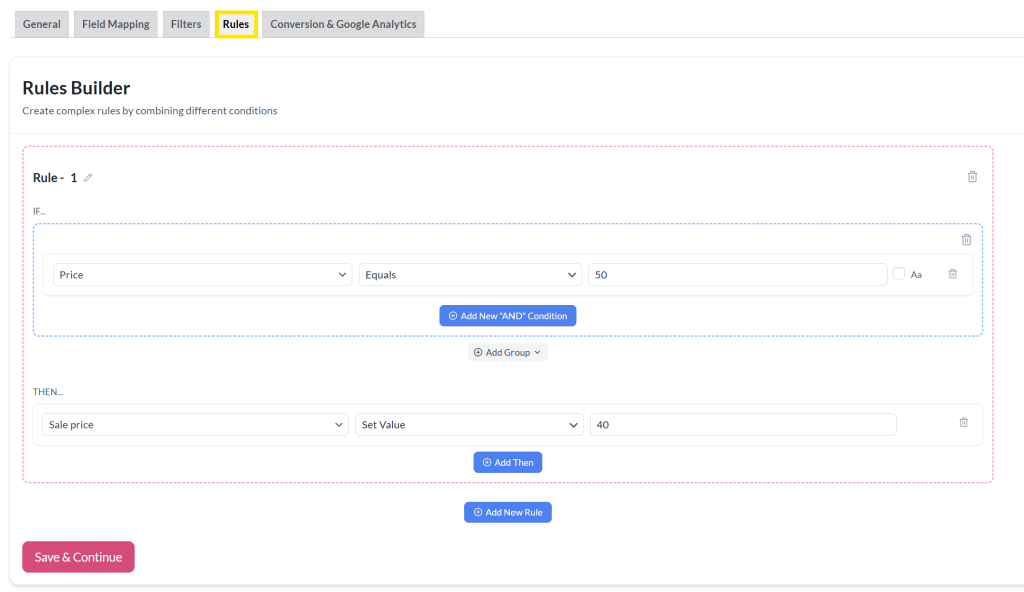Click the condition value field containing 50

point(737,273)
